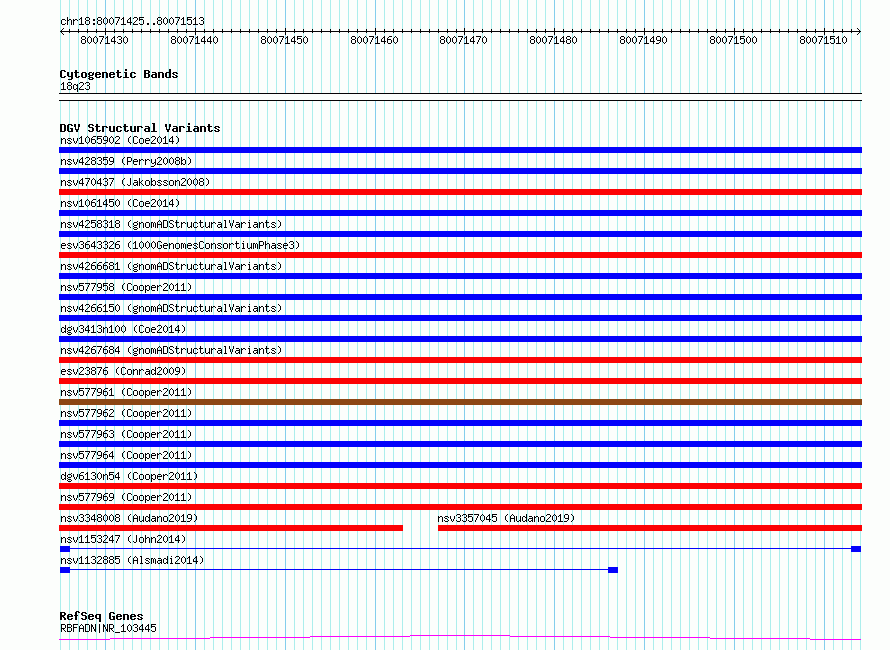This screenshot has height=650, width=890.
Task: Click the Cytogenetic Bands track title
Action: pyautogui.click(x=119, y=74)
